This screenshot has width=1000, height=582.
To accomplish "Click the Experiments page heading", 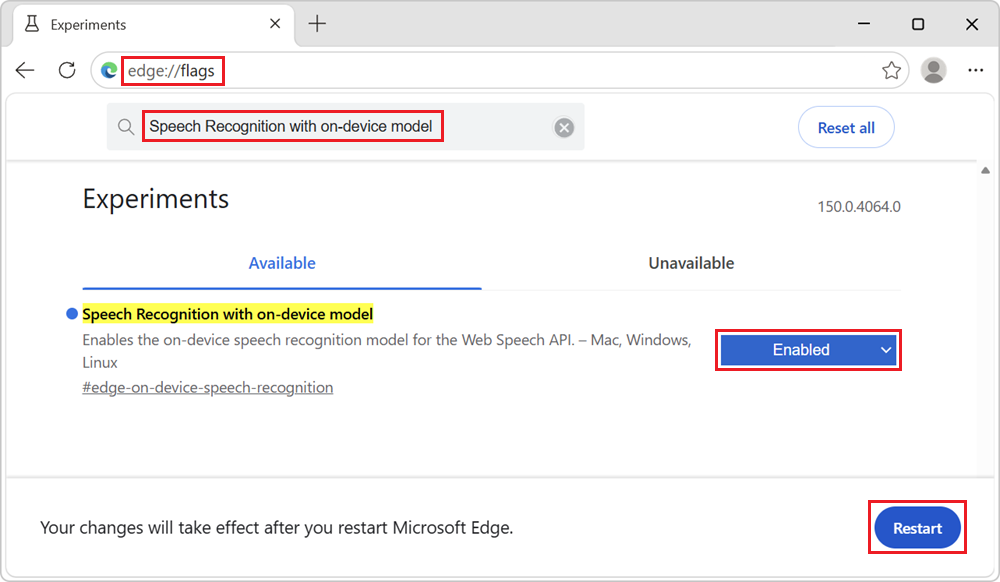I will tap(156, 199).
